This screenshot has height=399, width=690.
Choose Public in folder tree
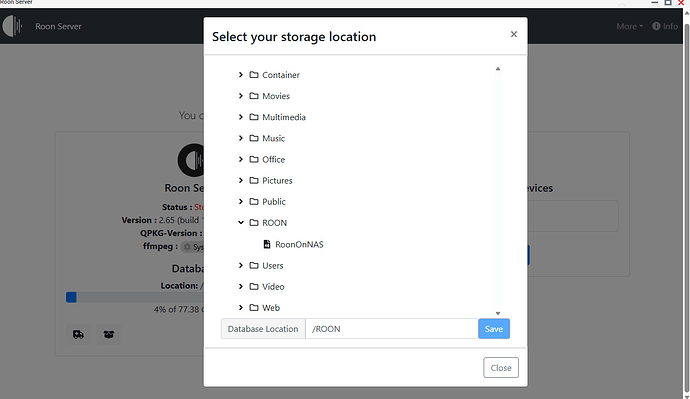click(x=274, y=201)
